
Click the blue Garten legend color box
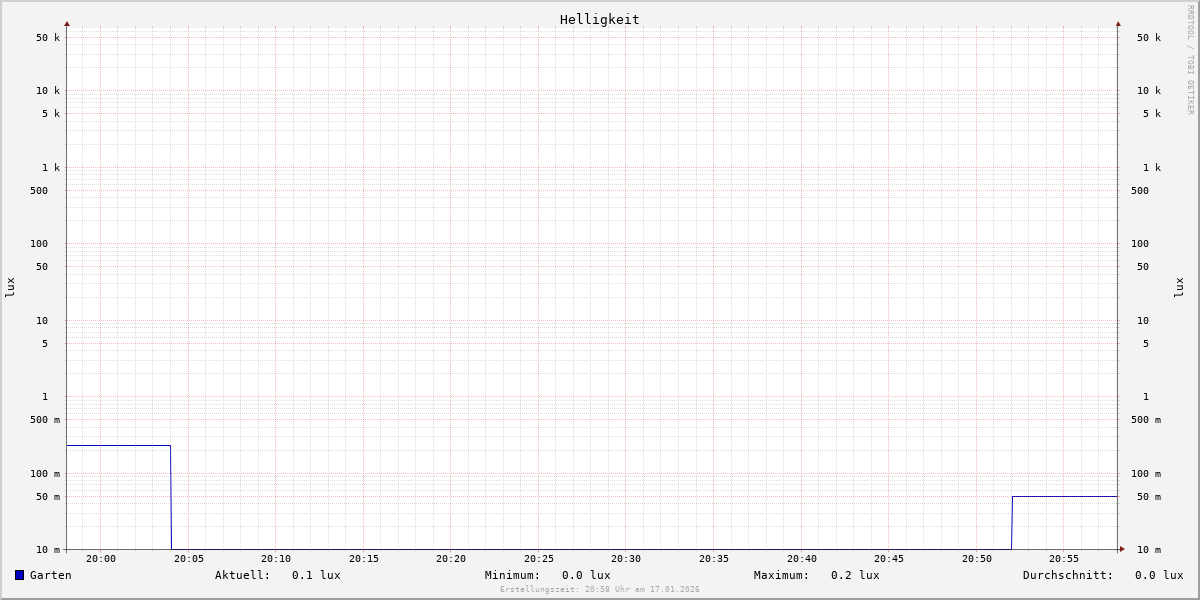(19, 575)
